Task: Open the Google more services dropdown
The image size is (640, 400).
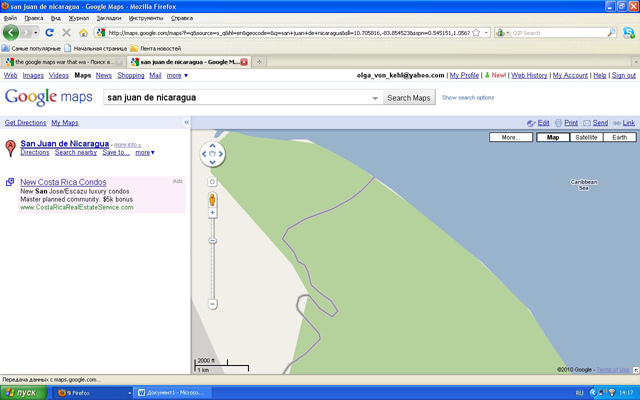Action: coord(177,76)
